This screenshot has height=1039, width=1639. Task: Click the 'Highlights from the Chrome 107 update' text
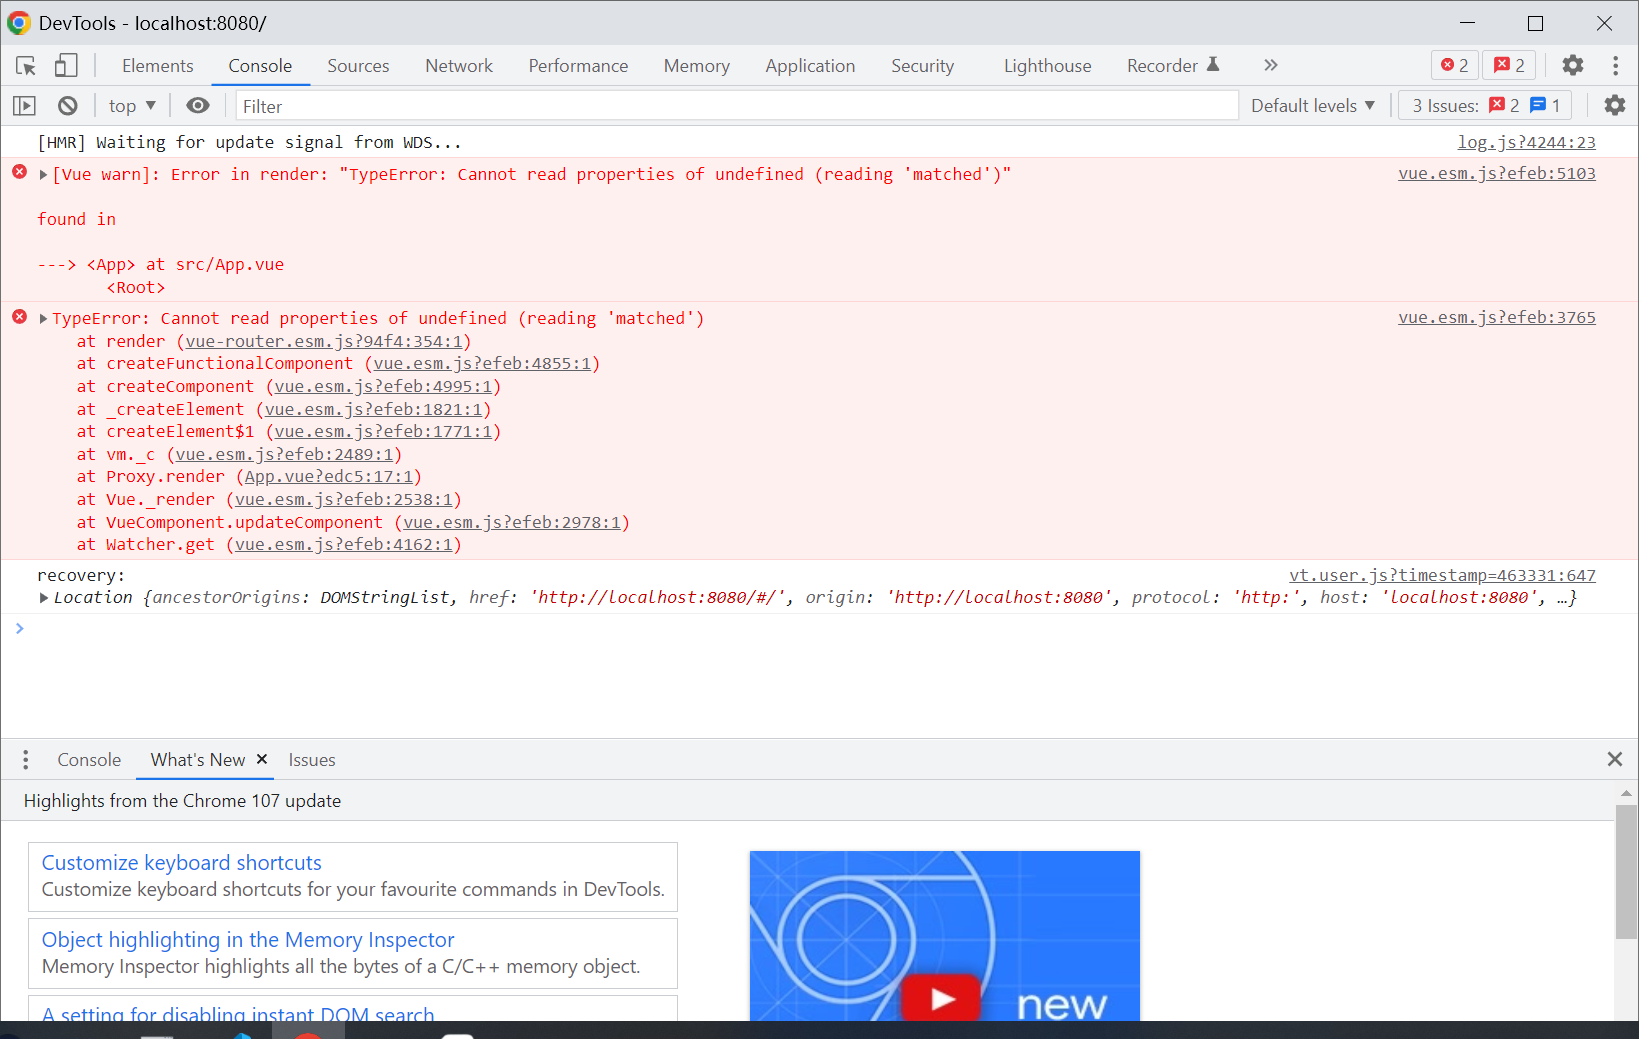click(x=182, y=801)
